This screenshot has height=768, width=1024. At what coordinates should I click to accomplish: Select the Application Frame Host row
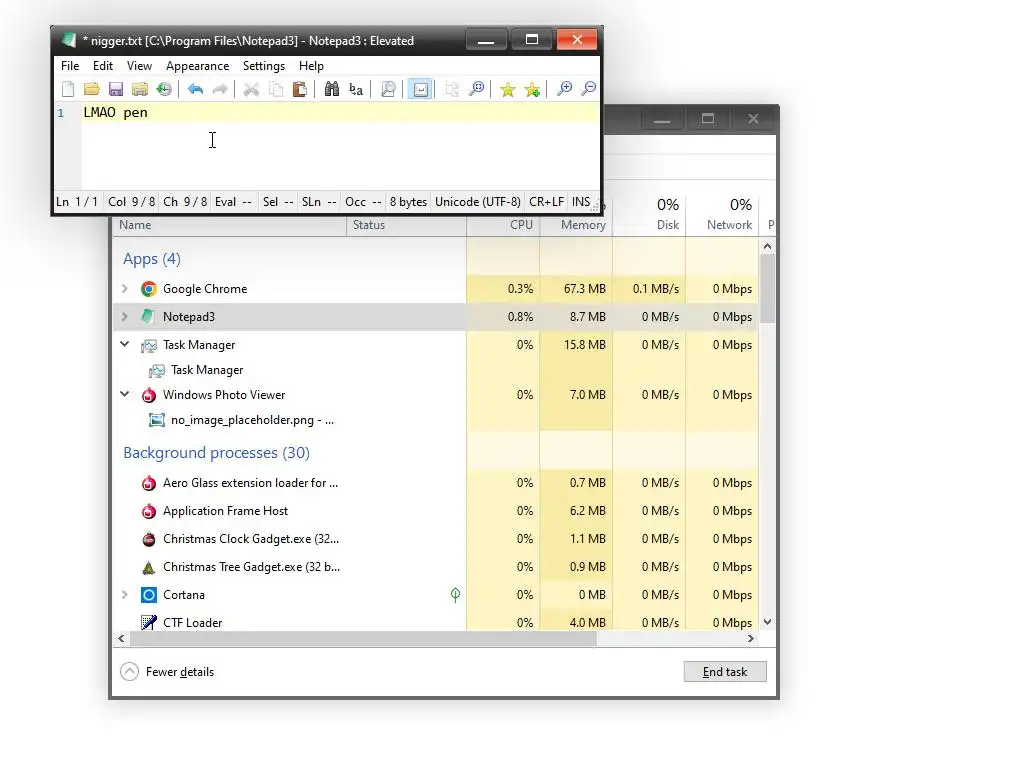(x=436, y=511)
